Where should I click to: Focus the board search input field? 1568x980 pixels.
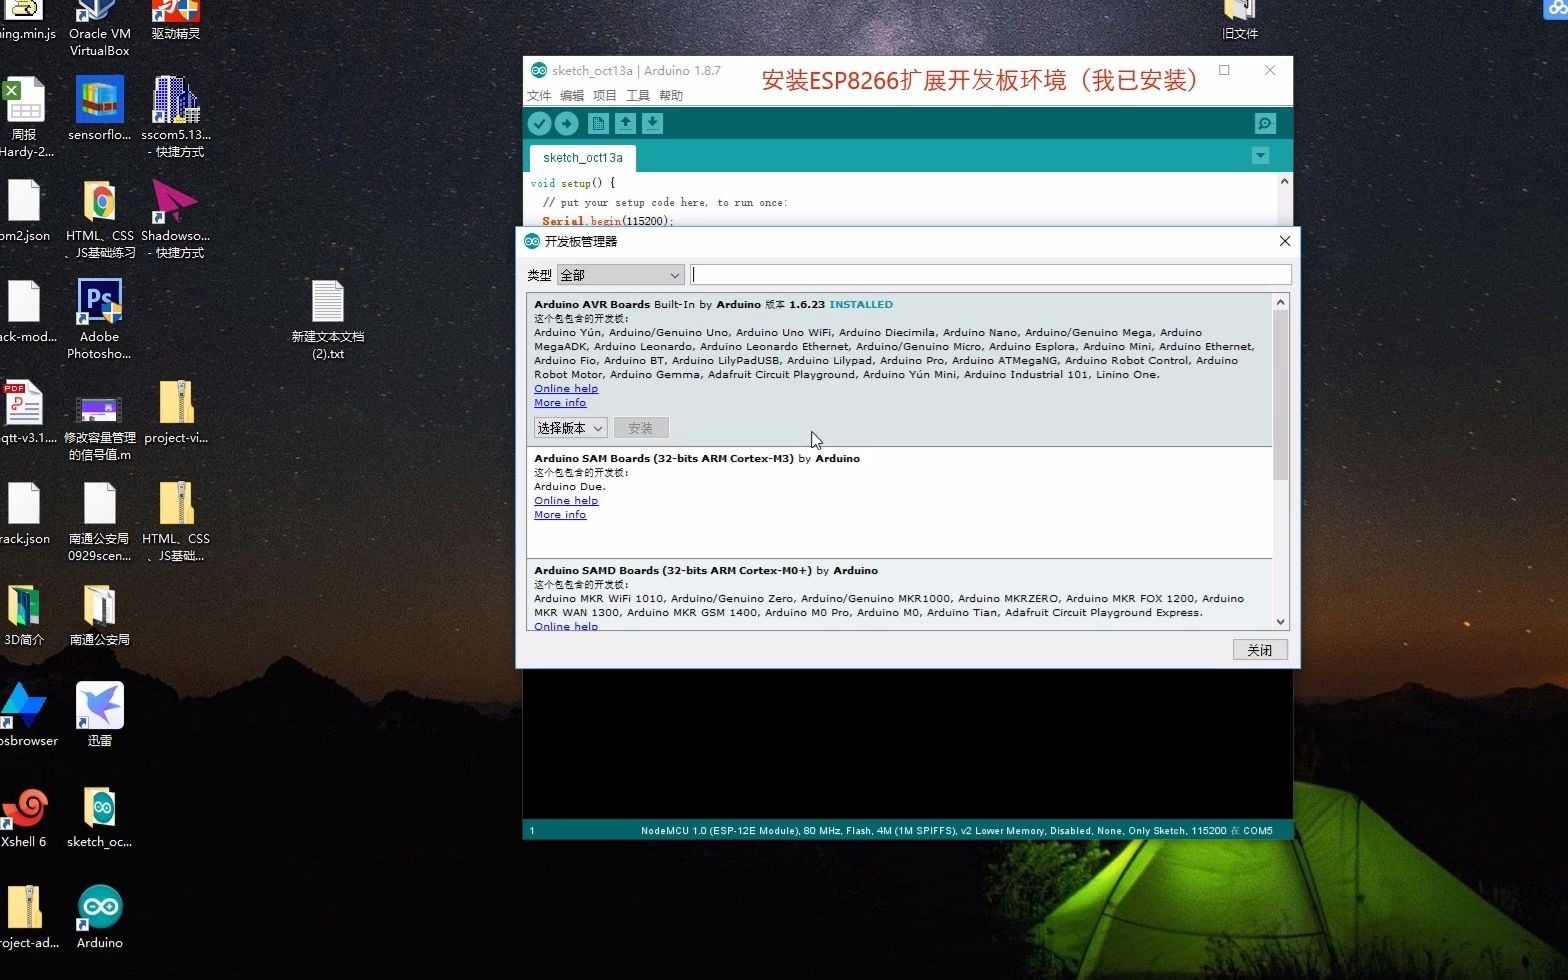(x=991, y=275)
